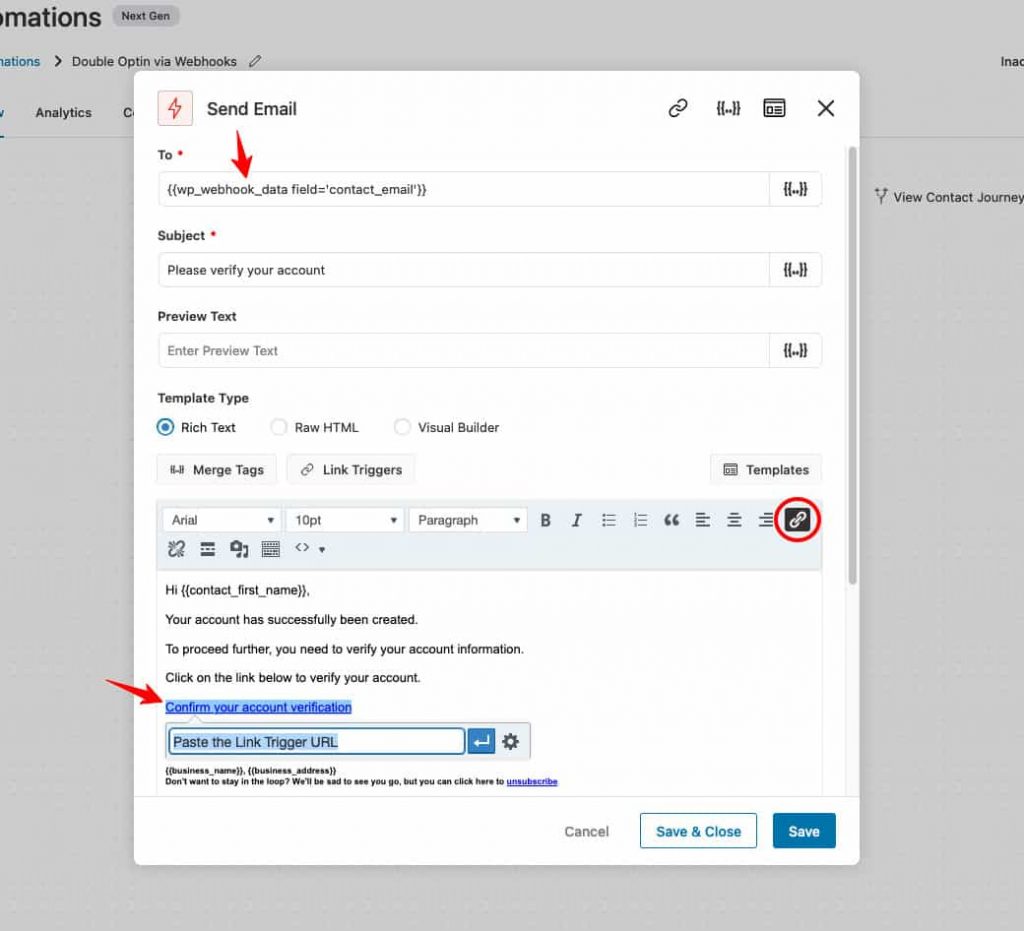Open the 10pt font size dropdown
The width and height of the screenshot is (1024, 931).
click(x=345, y=520)
